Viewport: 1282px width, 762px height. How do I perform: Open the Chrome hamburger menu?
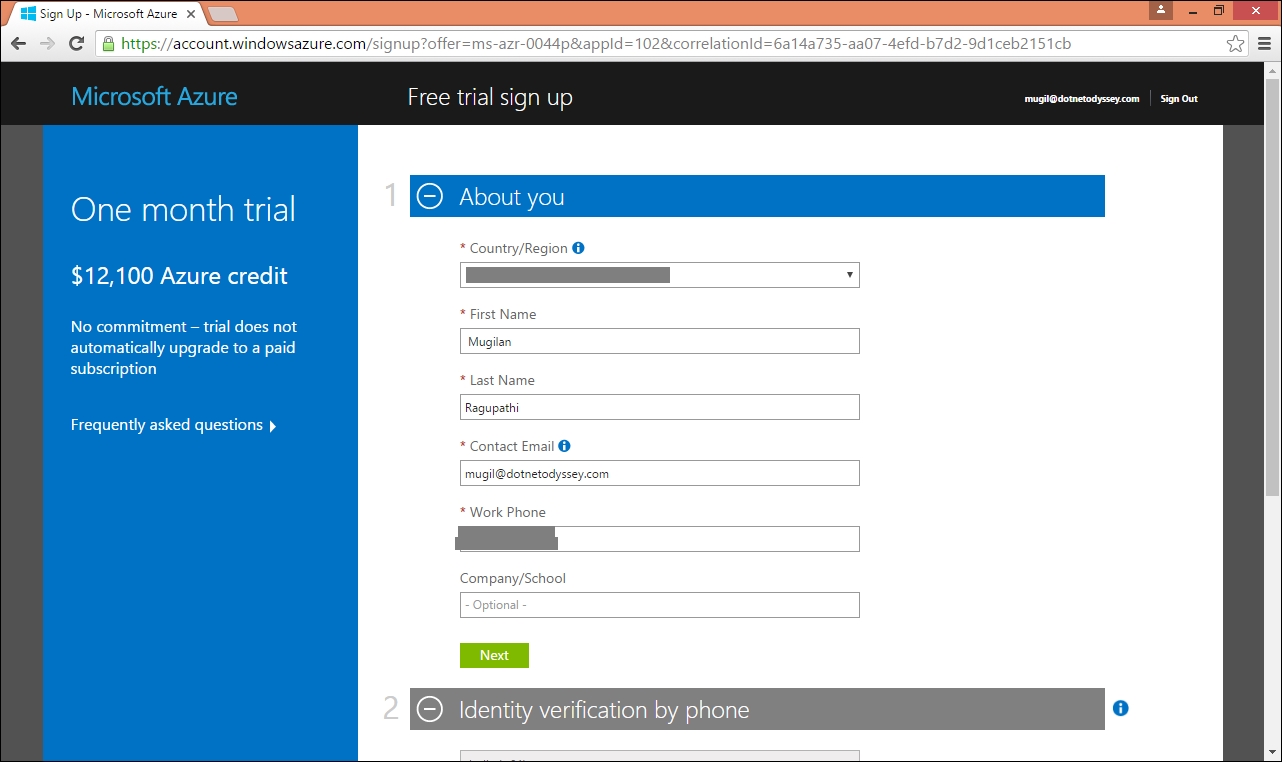(x=1263, y=44)
